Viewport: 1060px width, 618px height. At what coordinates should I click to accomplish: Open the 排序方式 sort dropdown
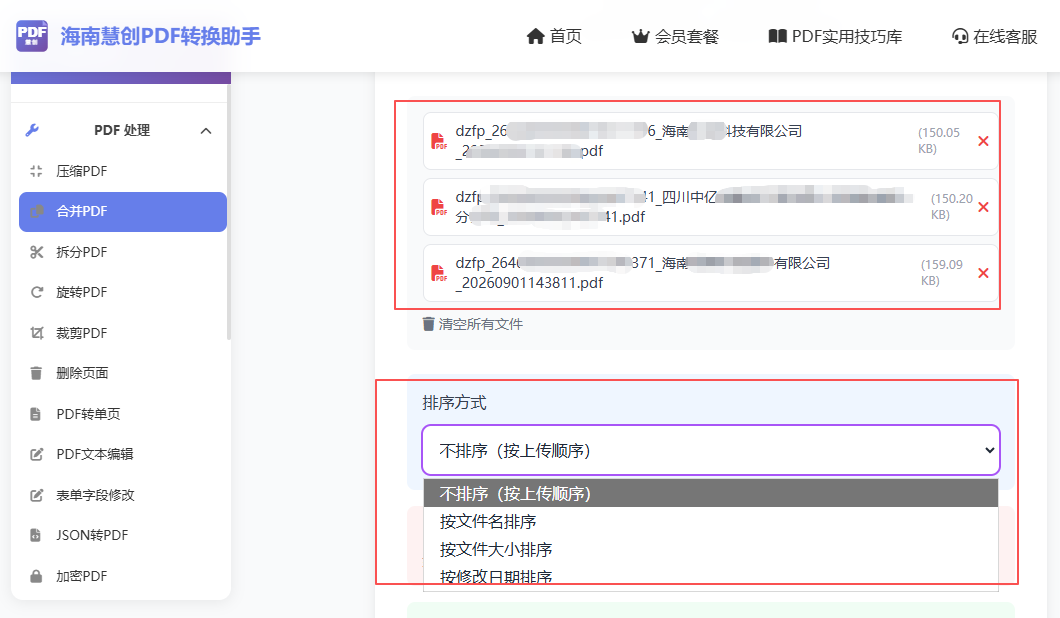pyautogui.click(x=710, y=450)
